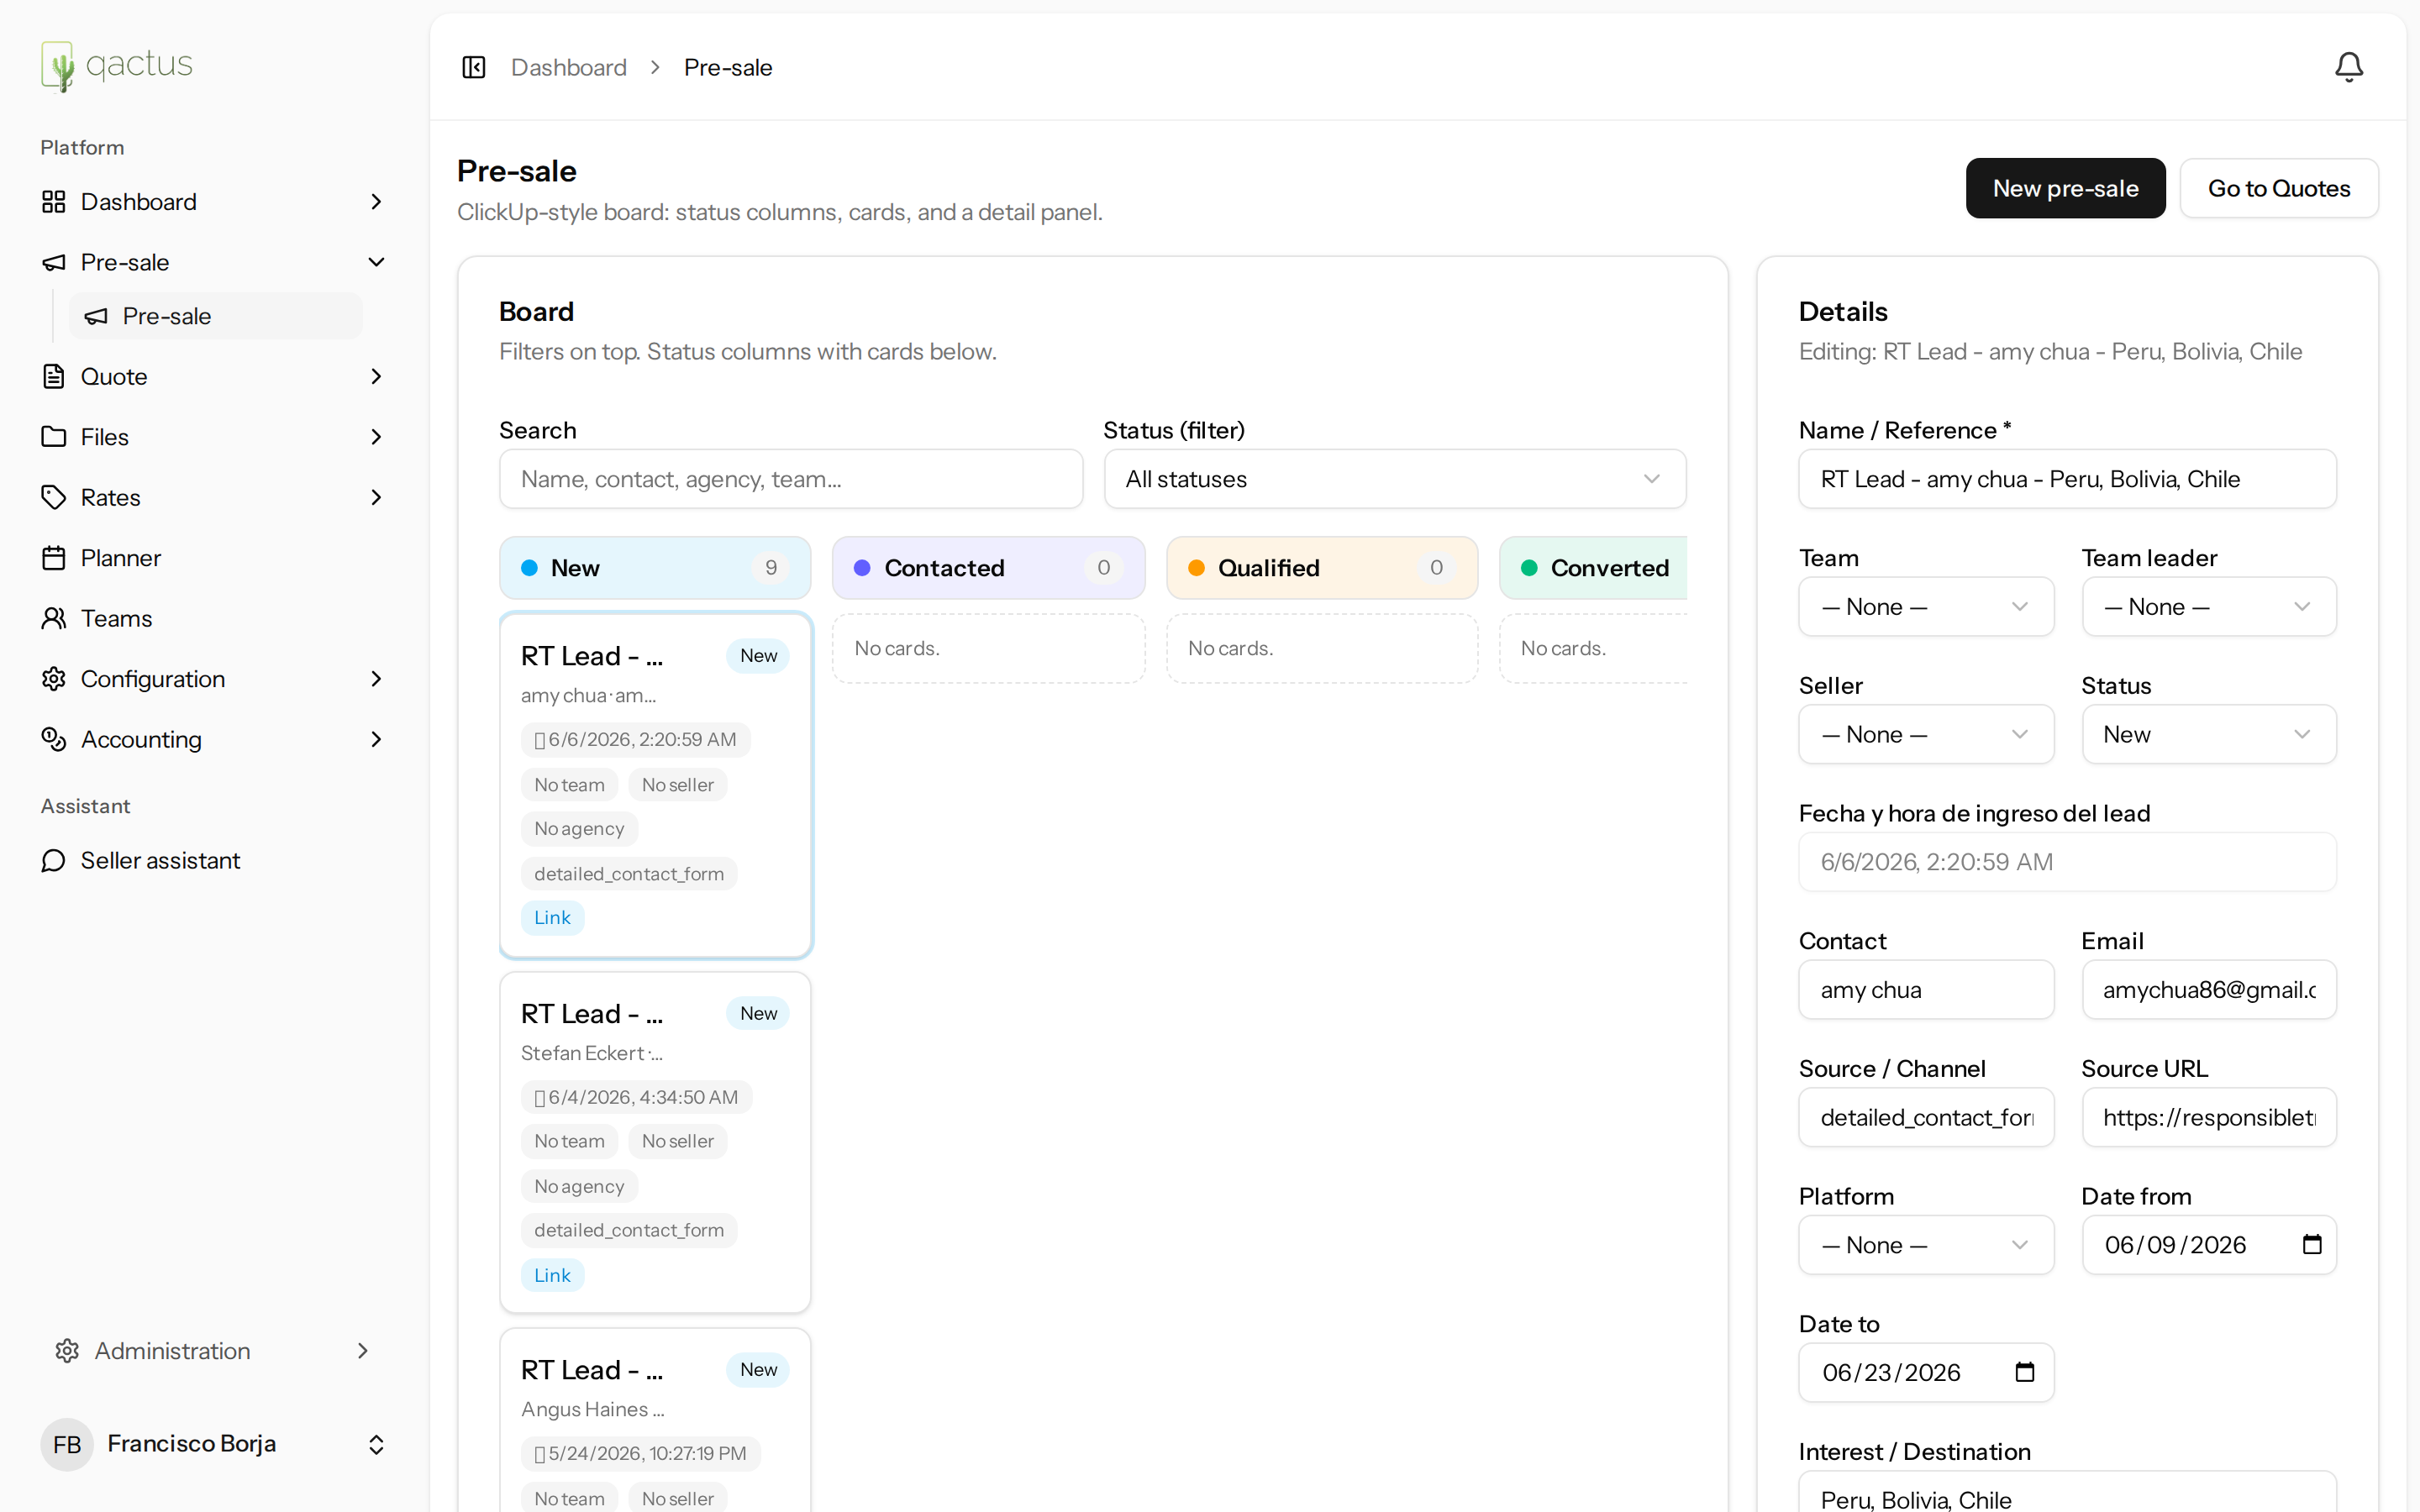Click the detailed_contact_form tag on amy chua card
2420x1512 pixels.
(629, 873)
